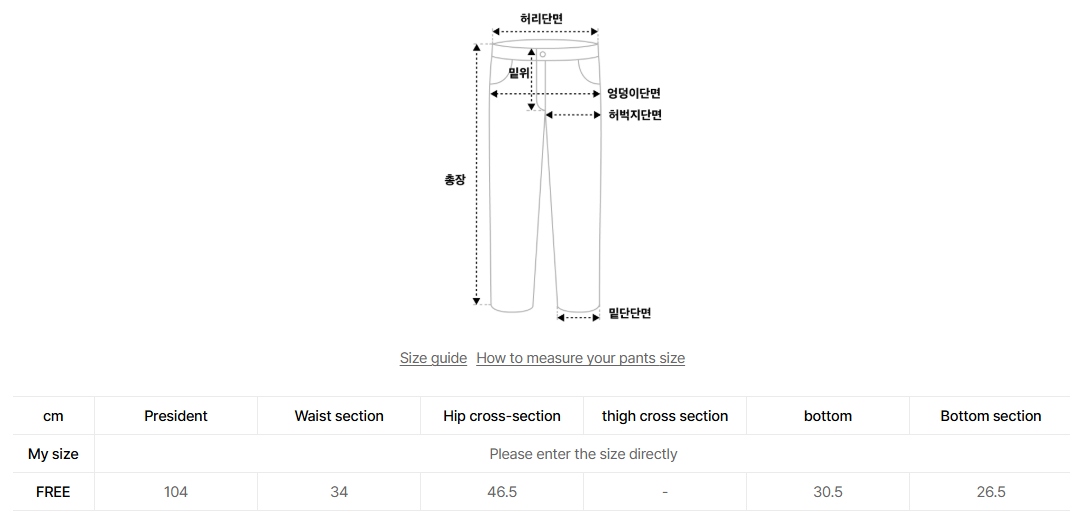Click the 총장 label left of the pants

click(455, 180)
